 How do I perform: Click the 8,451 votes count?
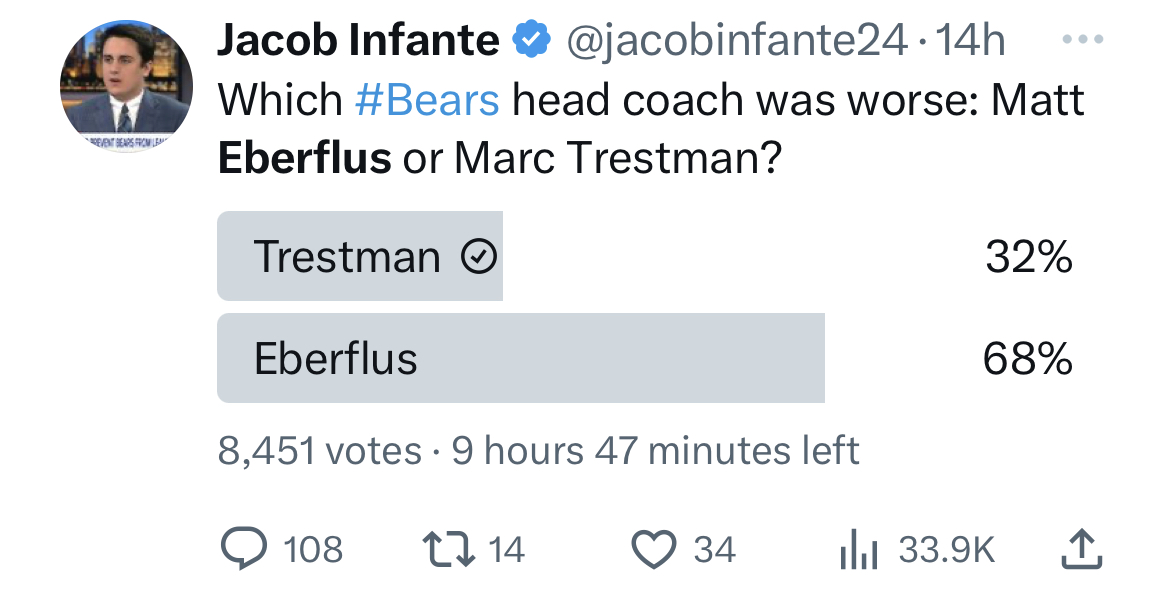pos(319,451)
